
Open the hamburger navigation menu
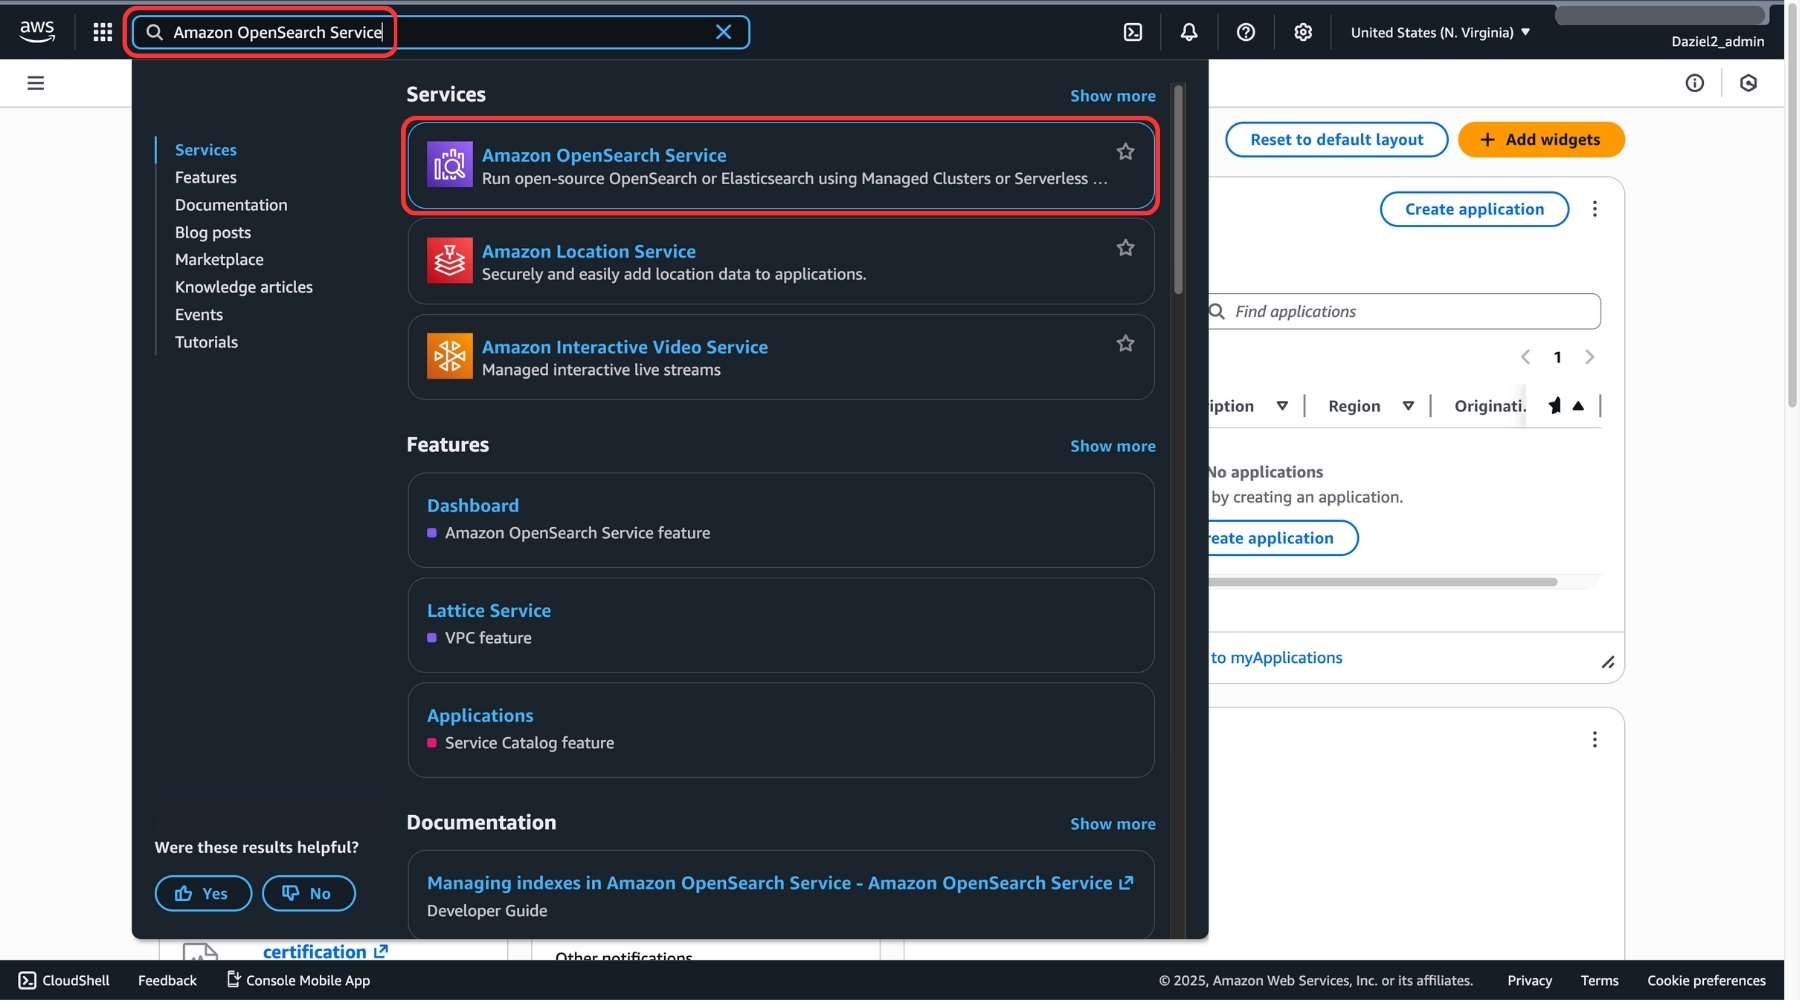point(36,83)
